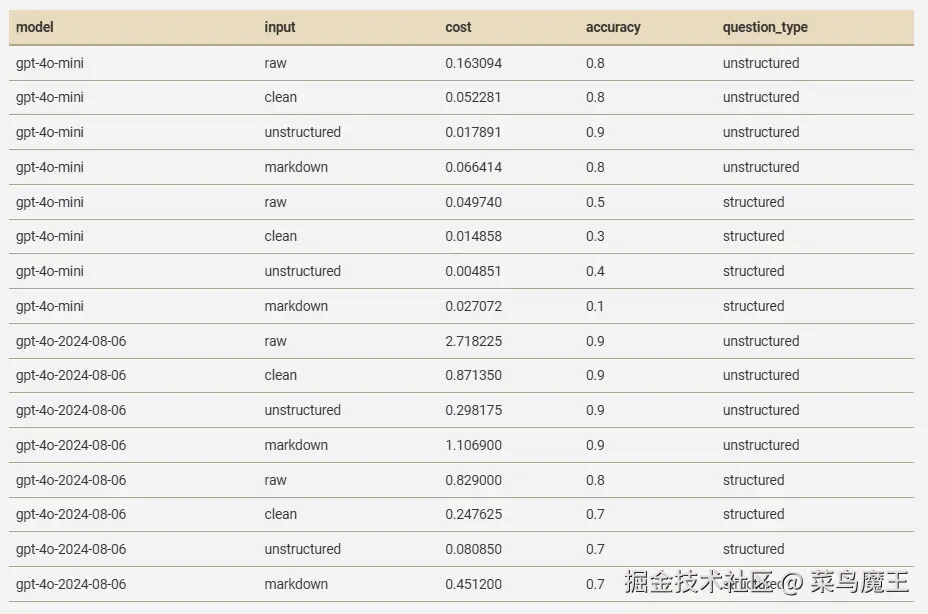Click 'structured' in the 0.049740 cost row
928x614 pixels.
753,202
